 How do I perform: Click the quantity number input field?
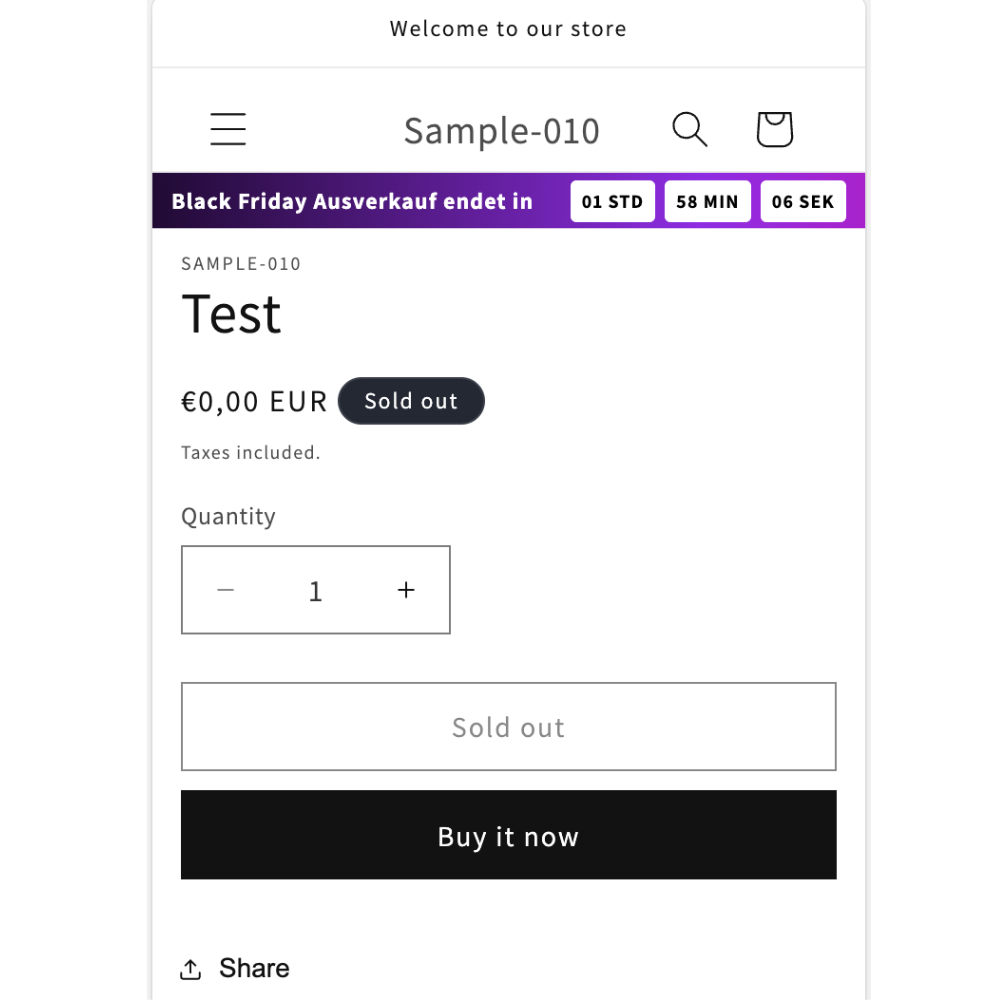pyautogui.click(x=316, y=591)
